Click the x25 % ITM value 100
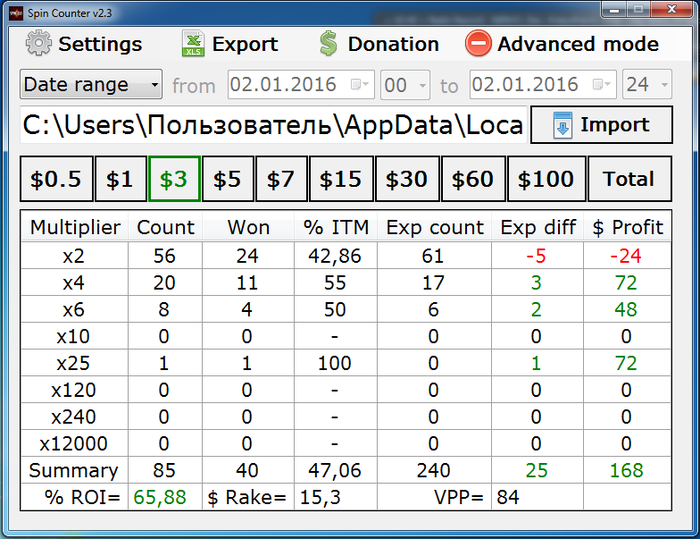This screenshot has width=700, height=539. [335, 363]
